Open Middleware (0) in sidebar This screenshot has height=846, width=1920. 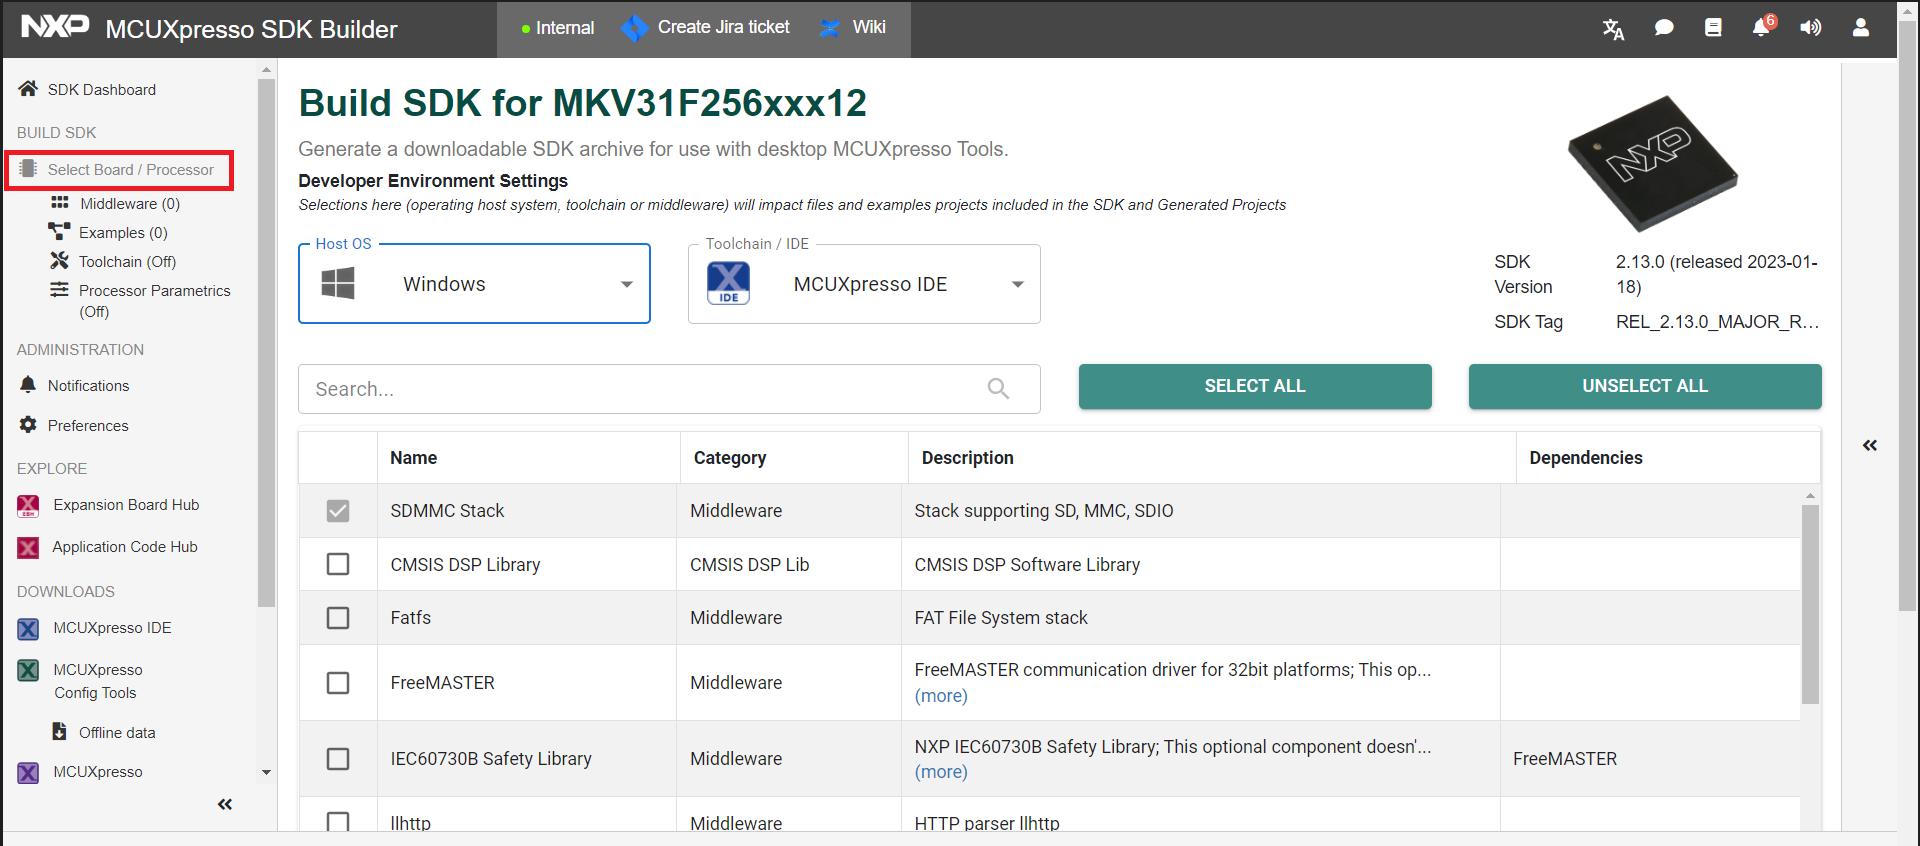(115, 203)
